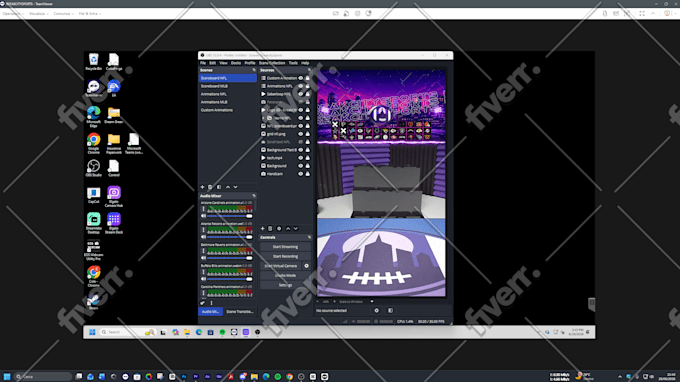Open the Docks menu in OBS
The height and width of the screenshot is (382, 680).
click(236, 63)
